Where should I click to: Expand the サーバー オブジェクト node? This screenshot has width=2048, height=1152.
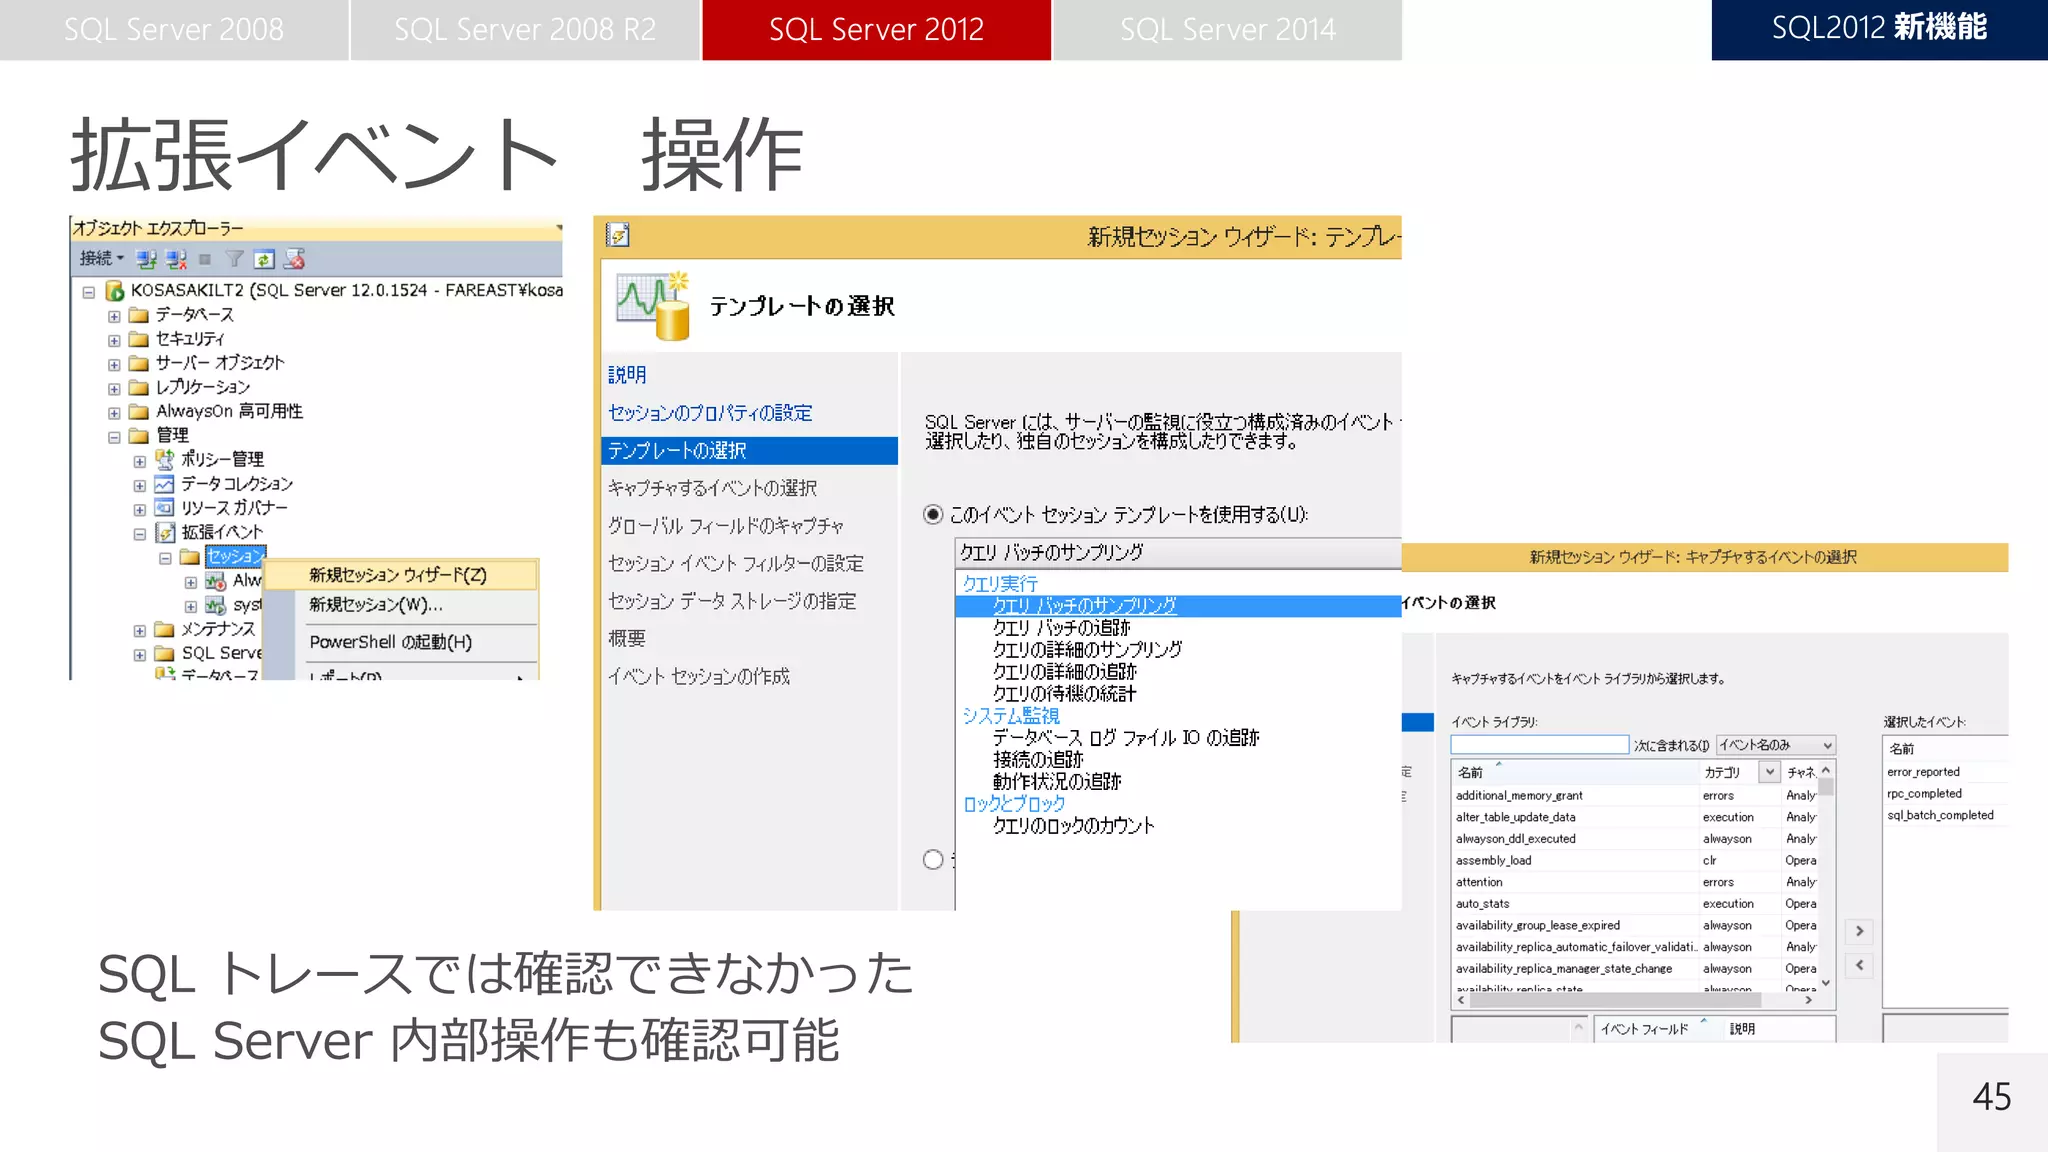tap(114, 364)
